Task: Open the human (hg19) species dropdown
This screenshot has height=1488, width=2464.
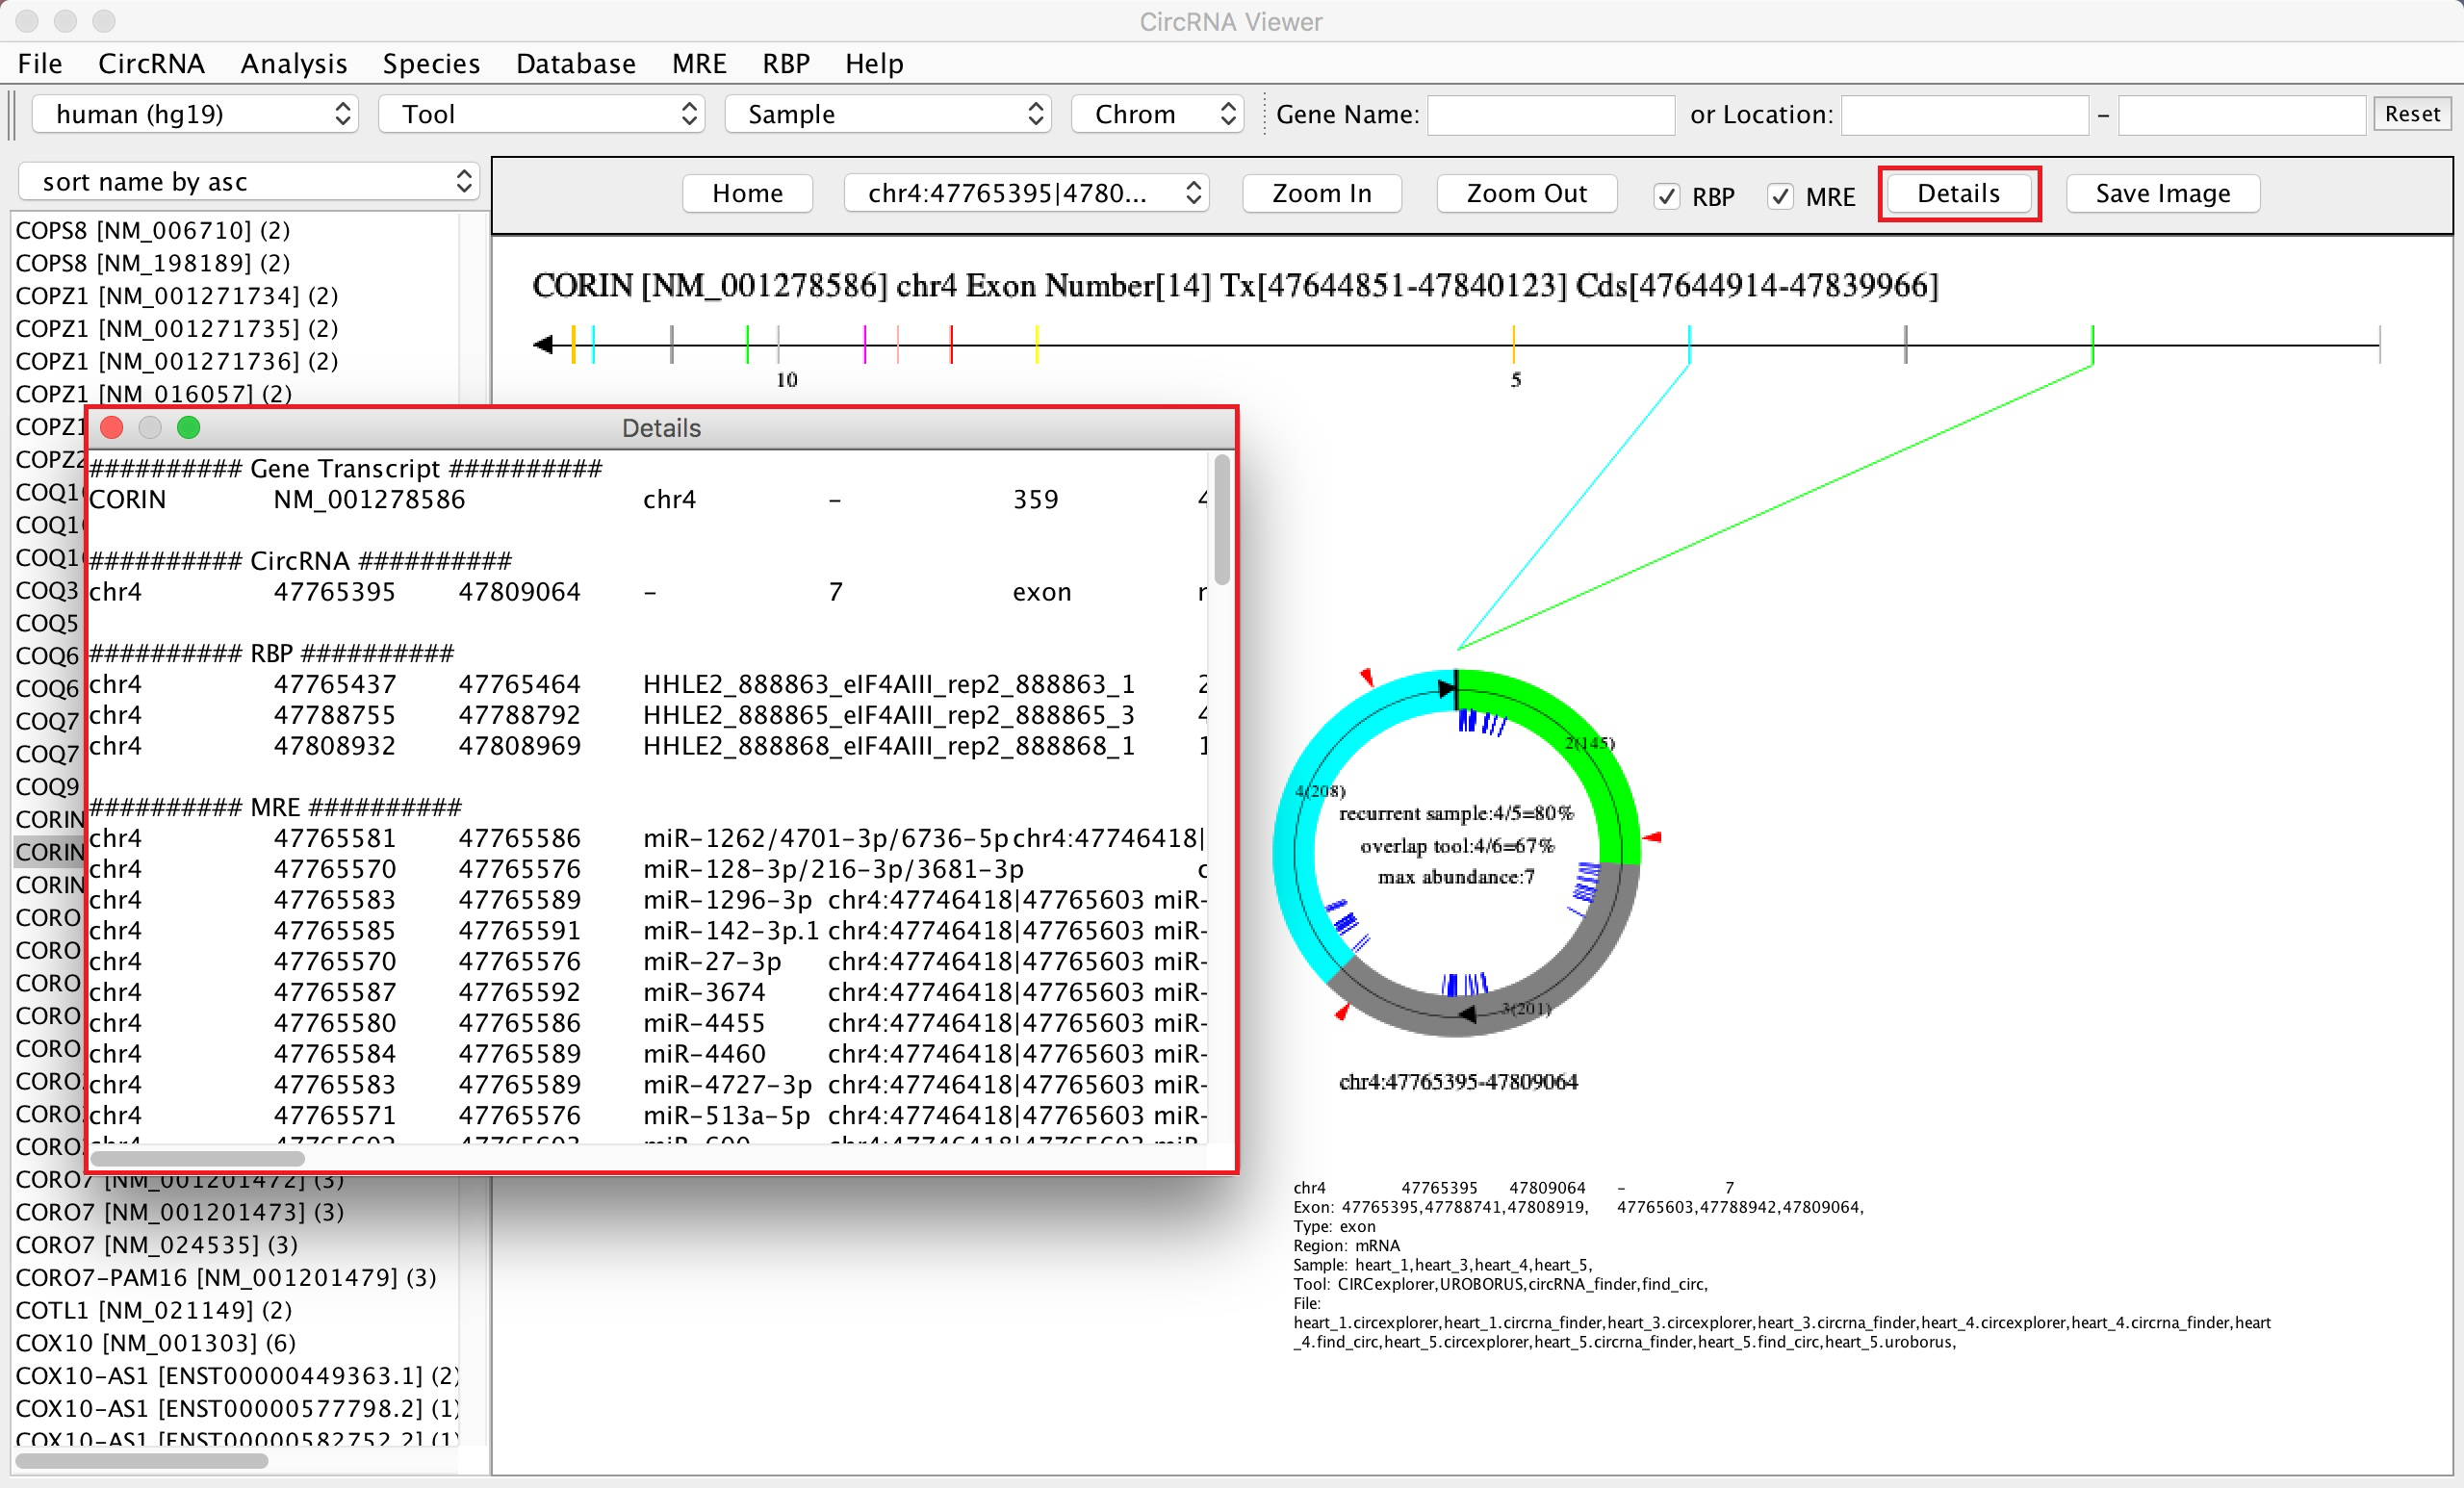Action: 197,114
